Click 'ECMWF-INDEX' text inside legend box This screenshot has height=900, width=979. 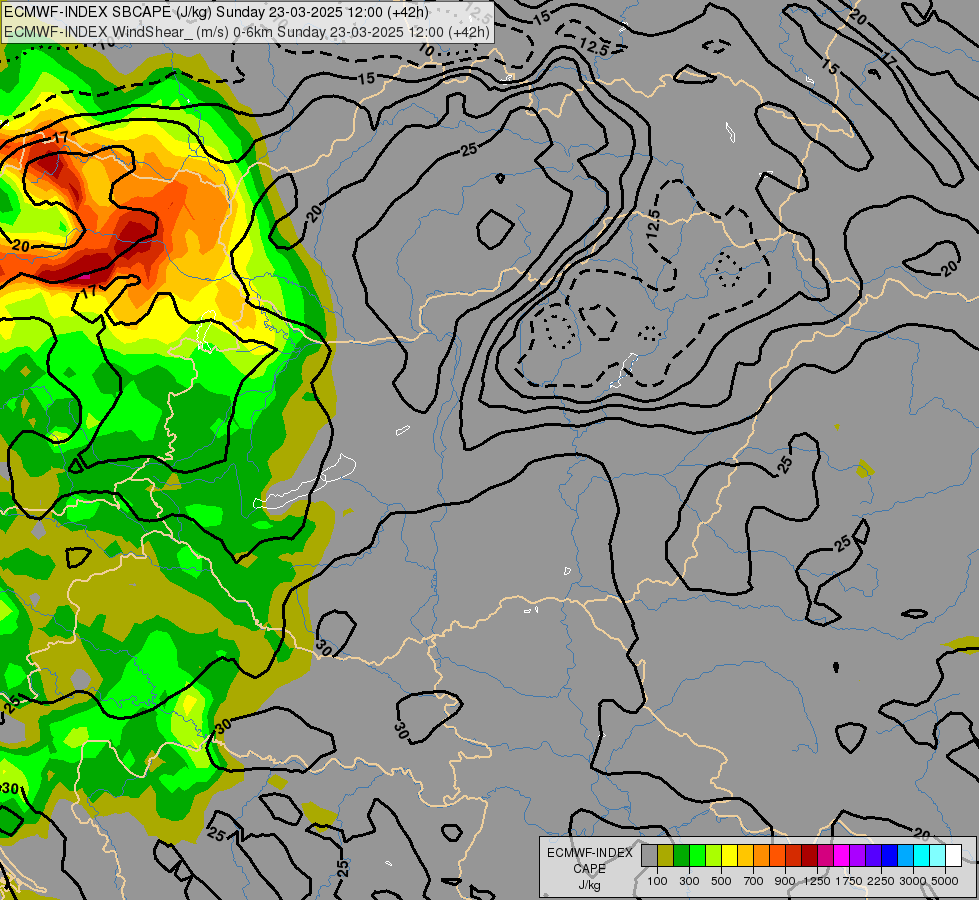coord(590,853)
